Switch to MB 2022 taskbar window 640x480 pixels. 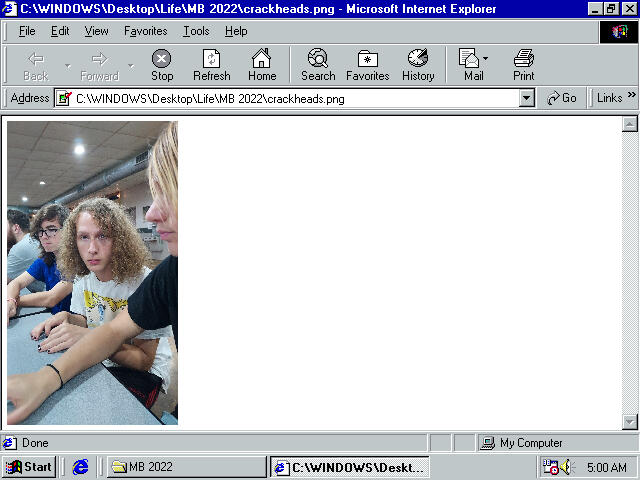(186, 467)
